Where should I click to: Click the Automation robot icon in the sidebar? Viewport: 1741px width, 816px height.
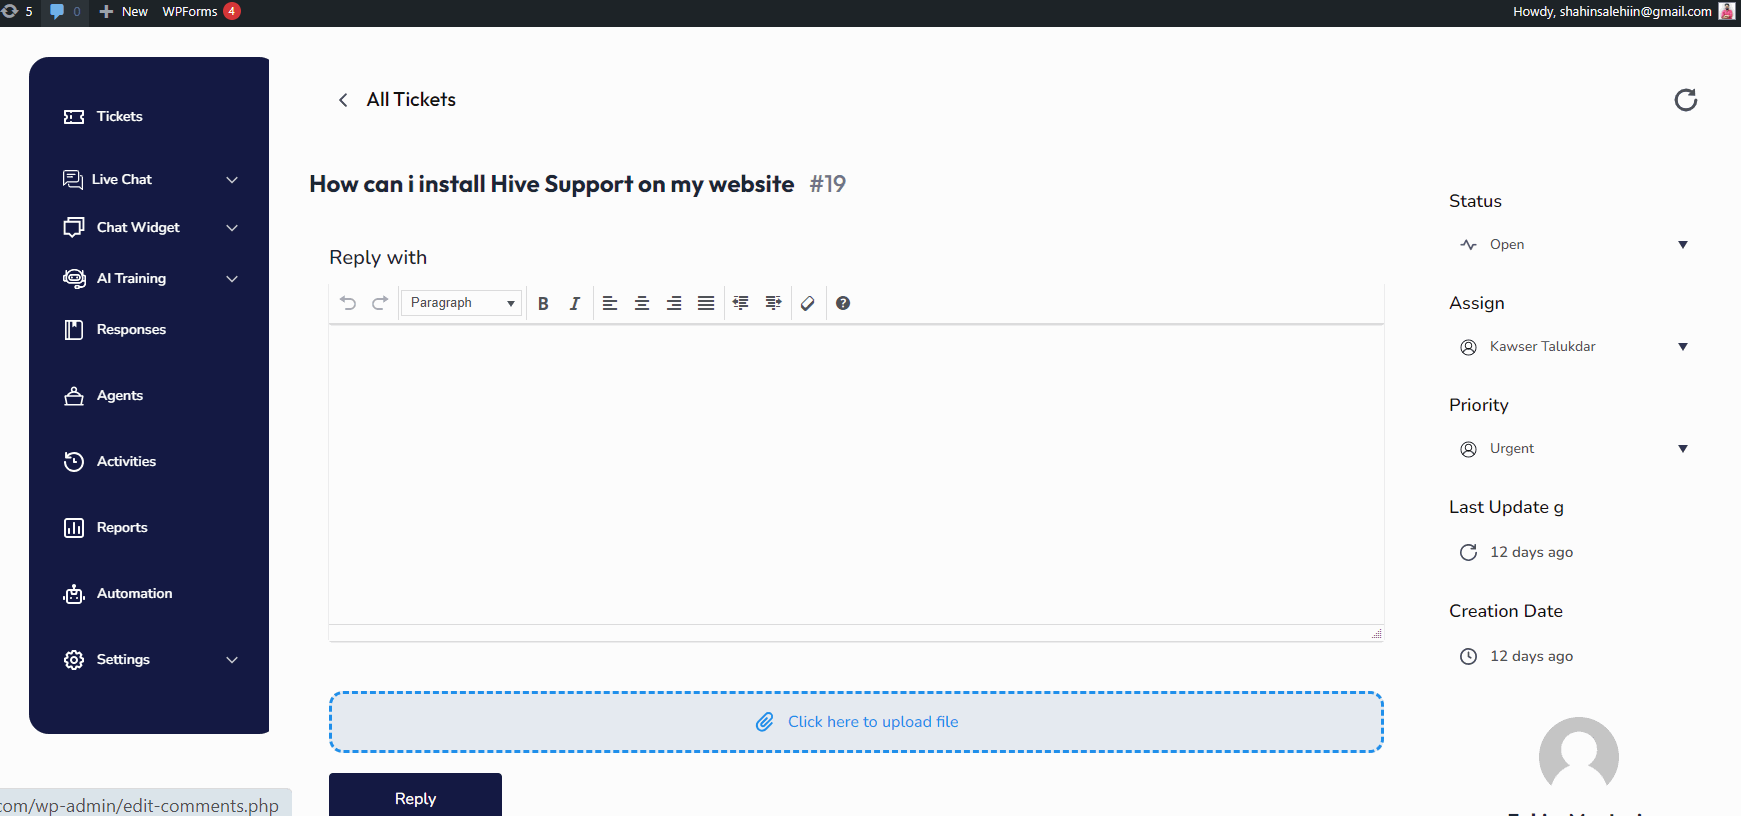pos(74,594)
